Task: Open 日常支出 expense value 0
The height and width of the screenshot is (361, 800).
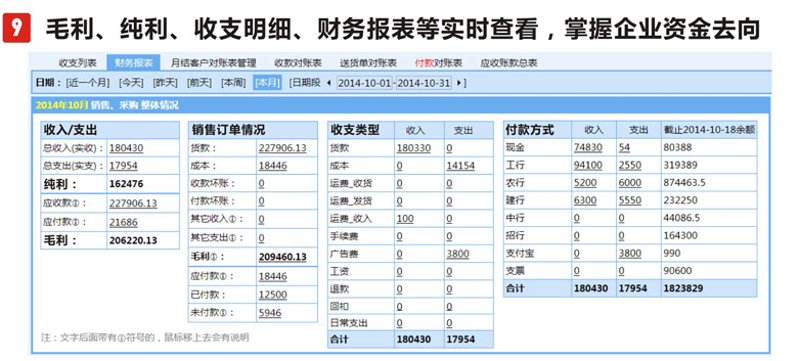Action: pyautogui.click(x=449, y=324)
